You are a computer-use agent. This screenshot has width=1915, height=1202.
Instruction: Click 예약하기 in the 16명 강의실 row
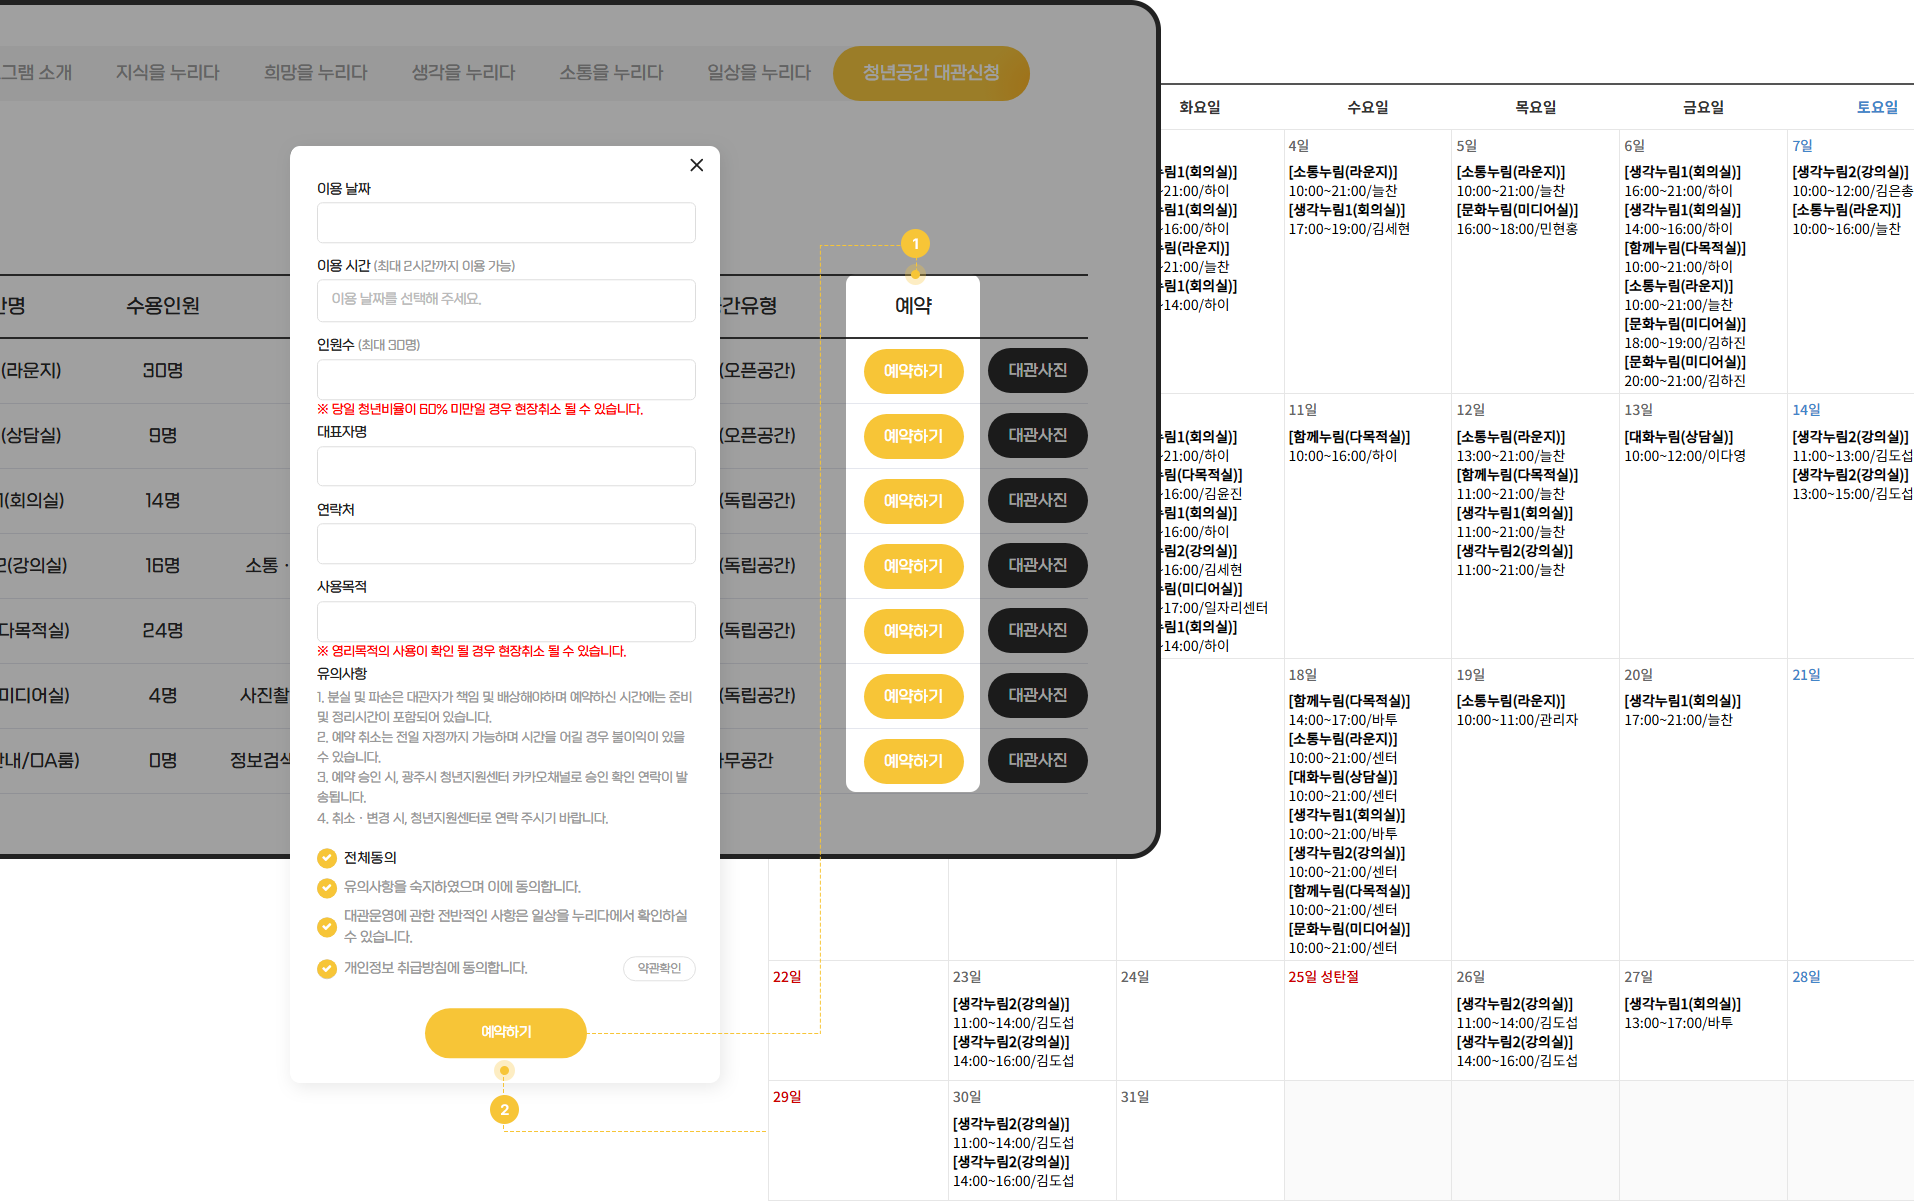pos(913,566)
